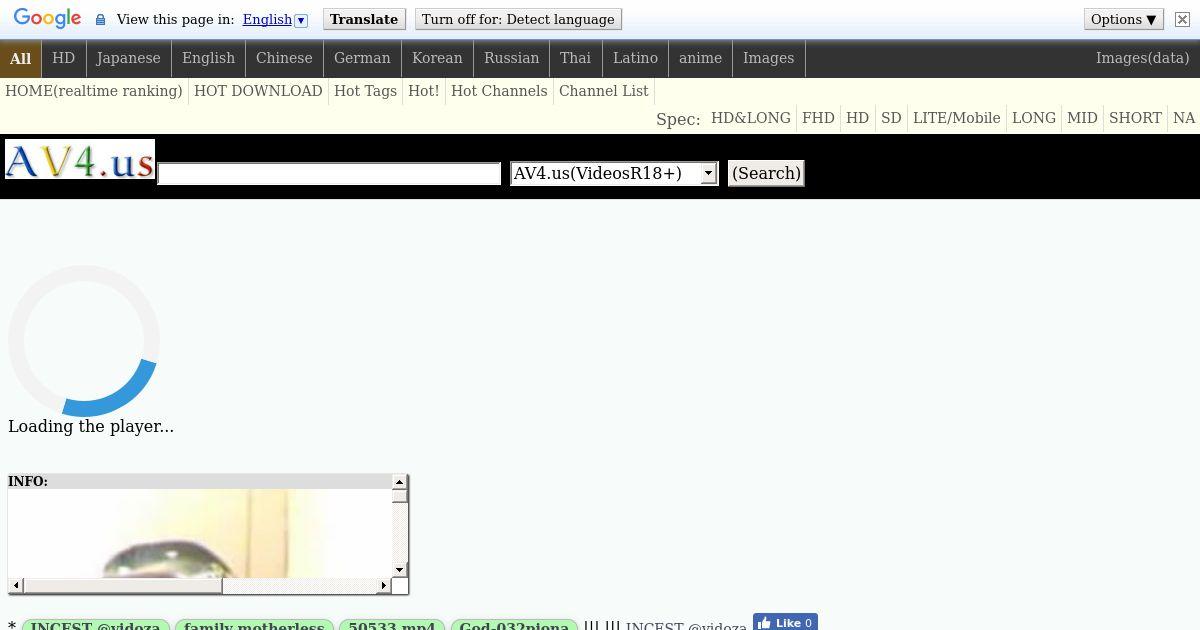Open the Hot Tags link
The width and height of the screenshot is (1200, 630).
[x=365, y=91]
